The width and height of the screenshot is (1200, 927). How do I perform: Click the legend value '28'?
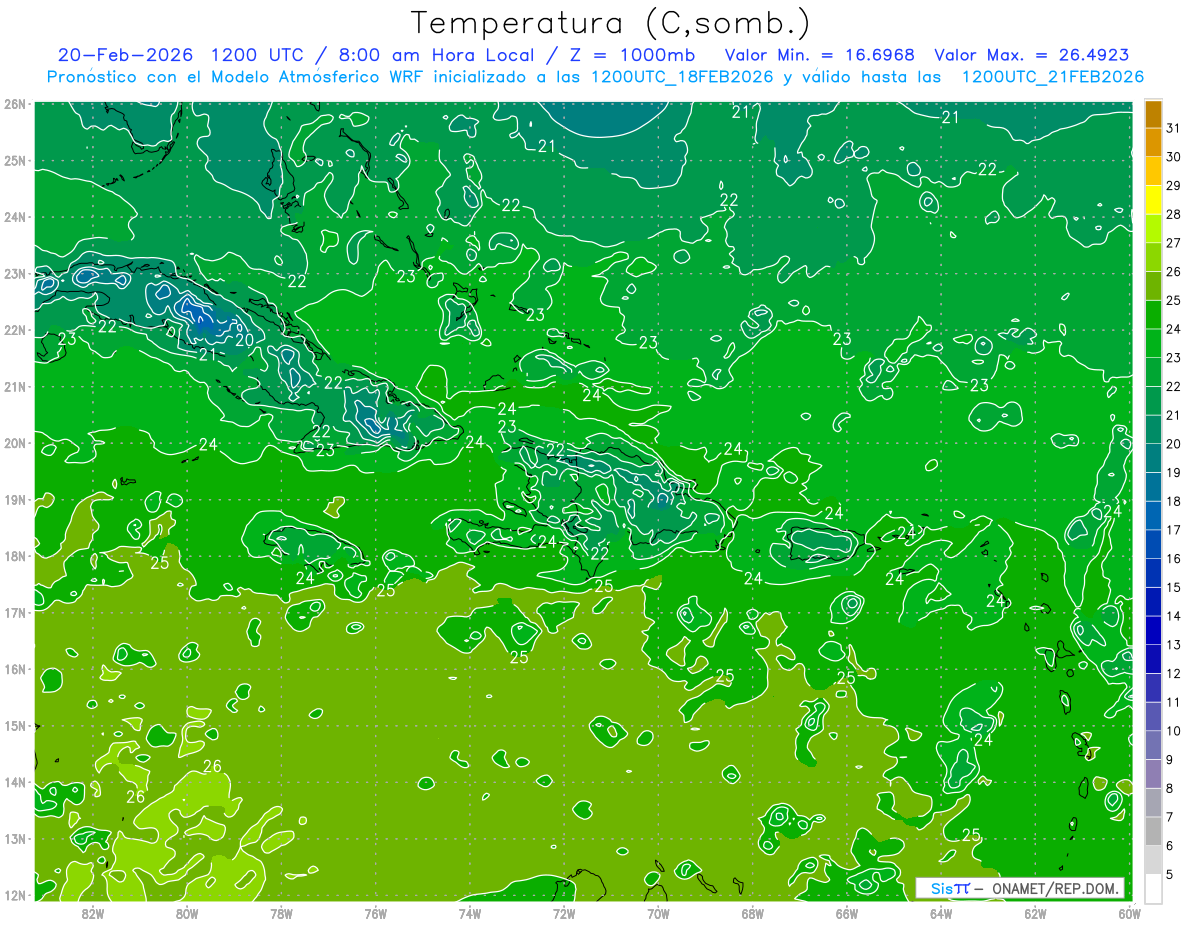point(1173,214)
